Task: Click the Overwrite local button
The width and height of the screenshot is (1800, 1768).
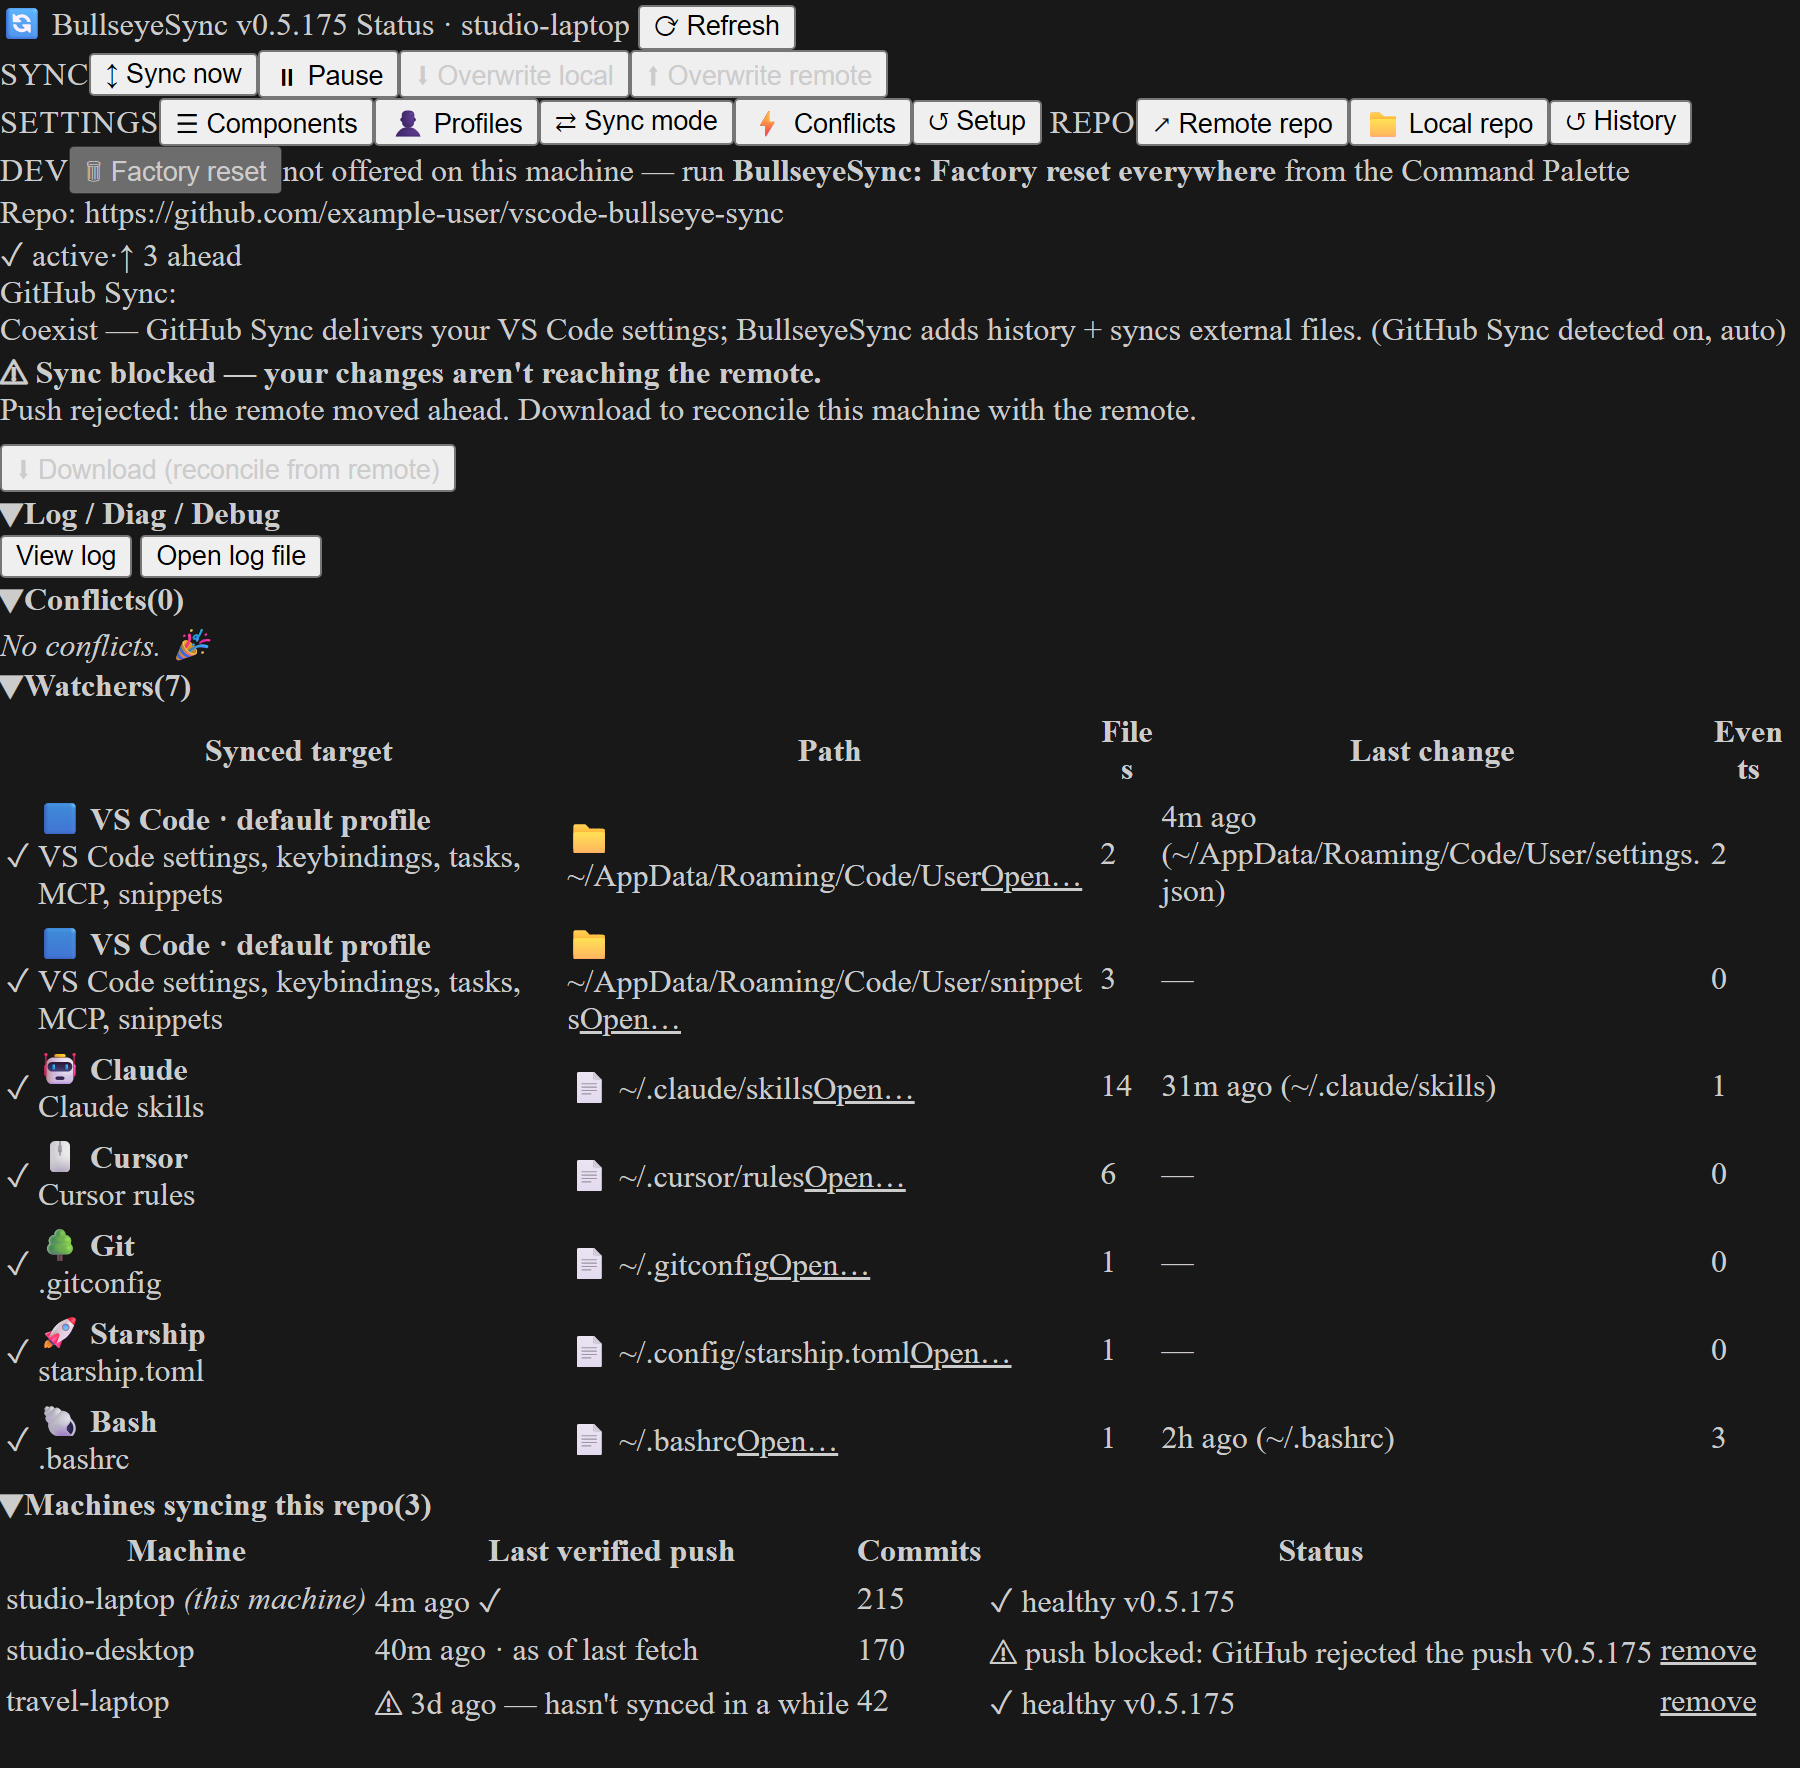Action: click(x=514, y=75)
